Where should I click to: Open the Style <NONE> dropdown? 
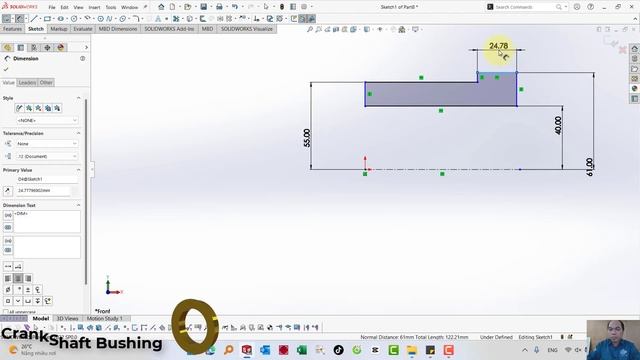click(47, 120)
